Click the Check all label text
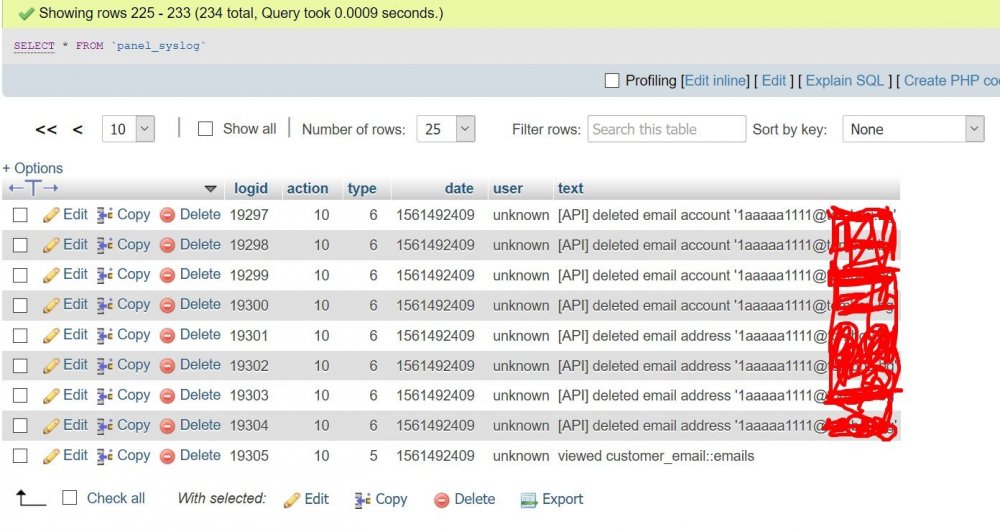1000x532 pixels. coord(116,498)
